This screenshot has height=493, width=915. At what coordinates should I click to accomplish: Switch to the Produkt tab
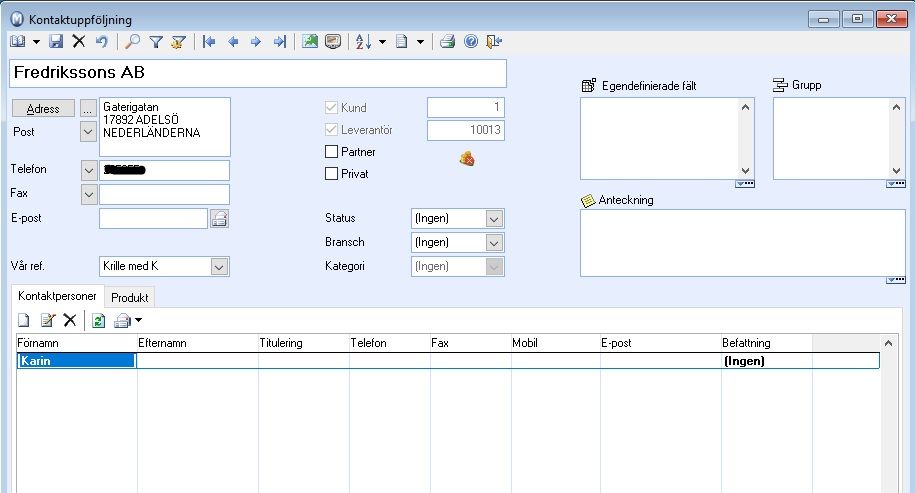(130, 298)
